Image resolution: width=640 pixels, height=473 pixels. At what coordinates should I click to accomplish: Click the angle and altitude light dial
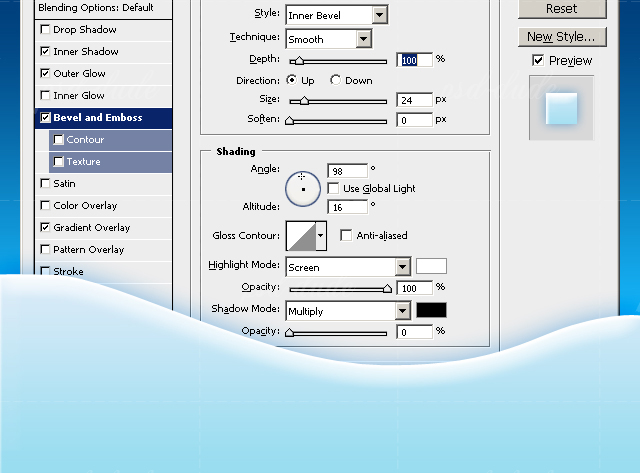click(303, 189)
